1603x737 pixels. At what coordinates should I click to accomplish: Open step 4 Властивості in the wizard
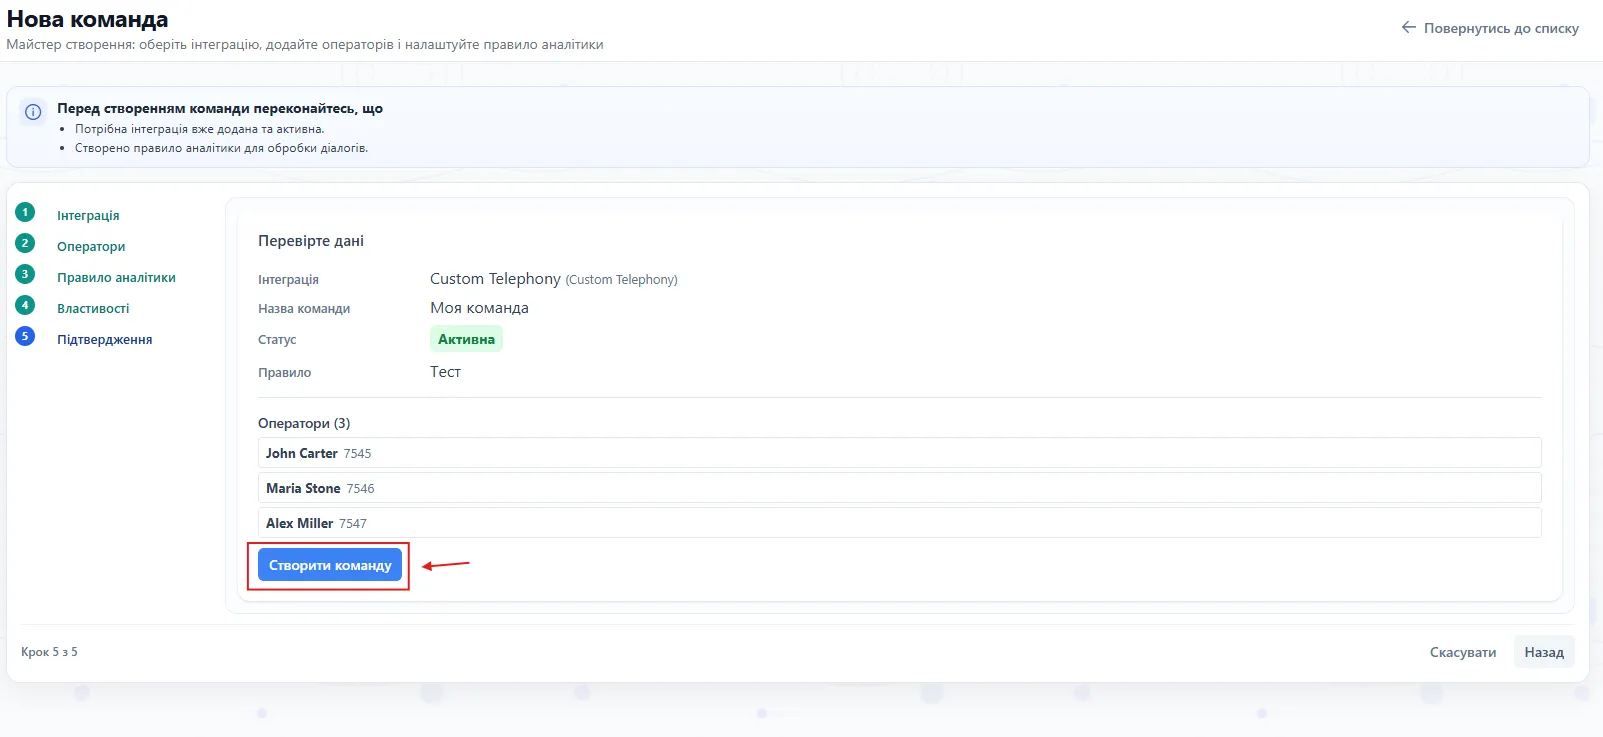[93, 308]
